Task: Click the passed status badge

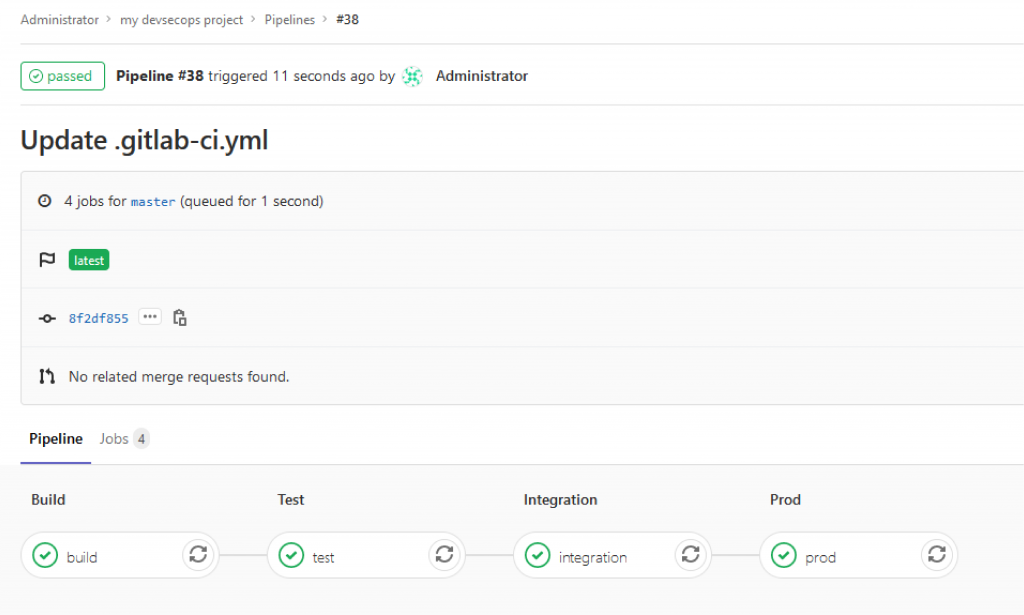Action: pyautogui.click(x=62, y=76)
